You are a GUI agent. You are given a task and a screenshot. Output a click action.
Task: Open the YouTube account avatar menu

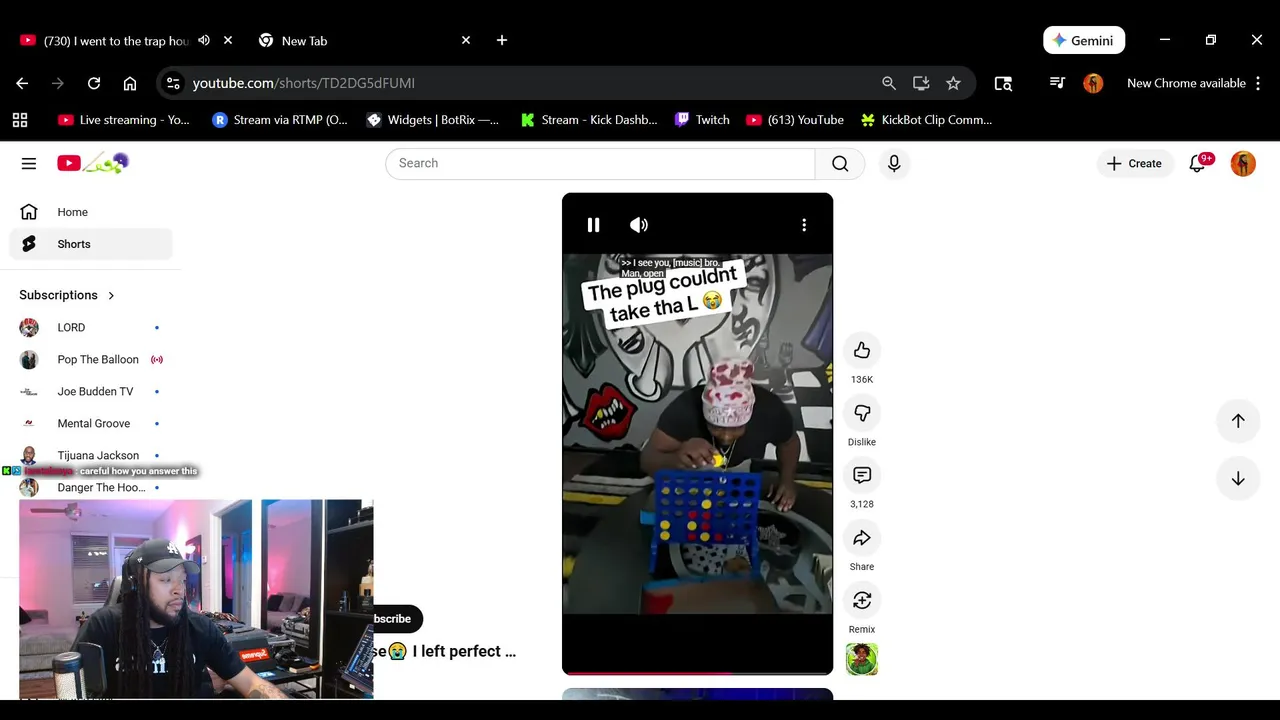click(1243, 163)
